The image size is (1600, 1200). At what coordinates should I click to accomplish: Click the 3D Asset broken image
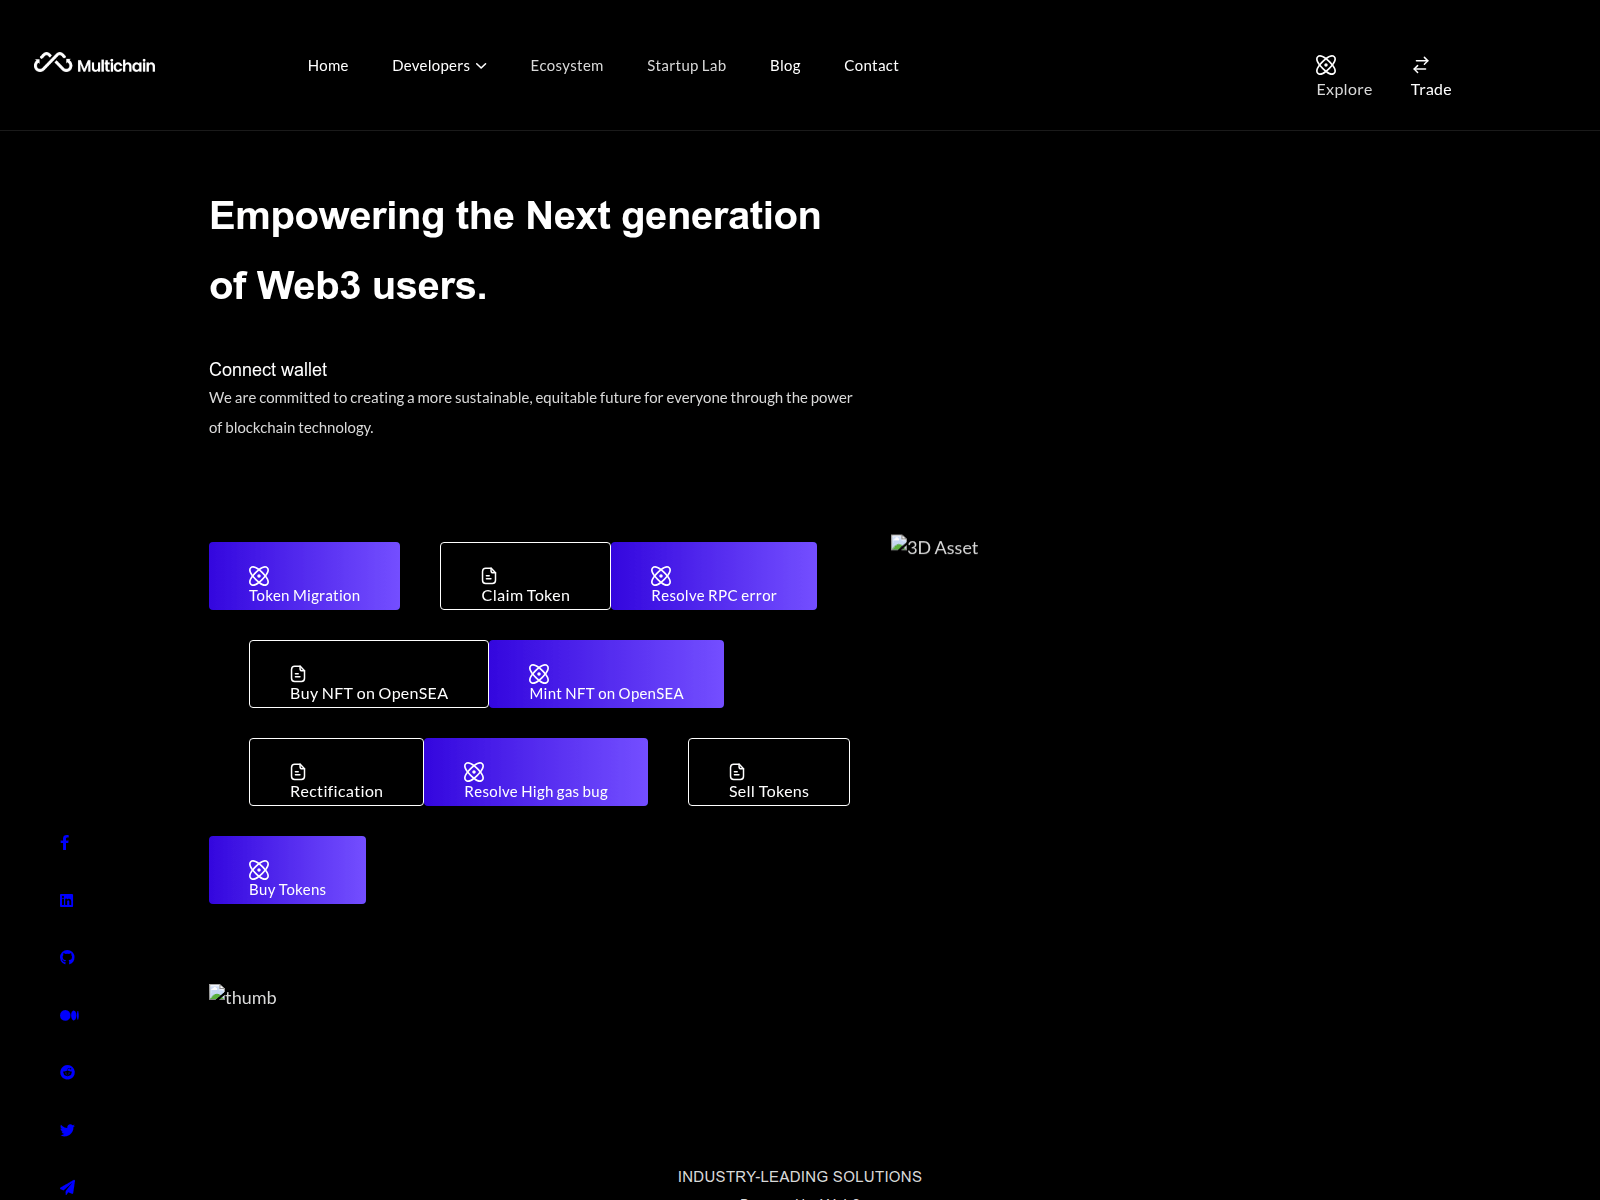(934, 546)
